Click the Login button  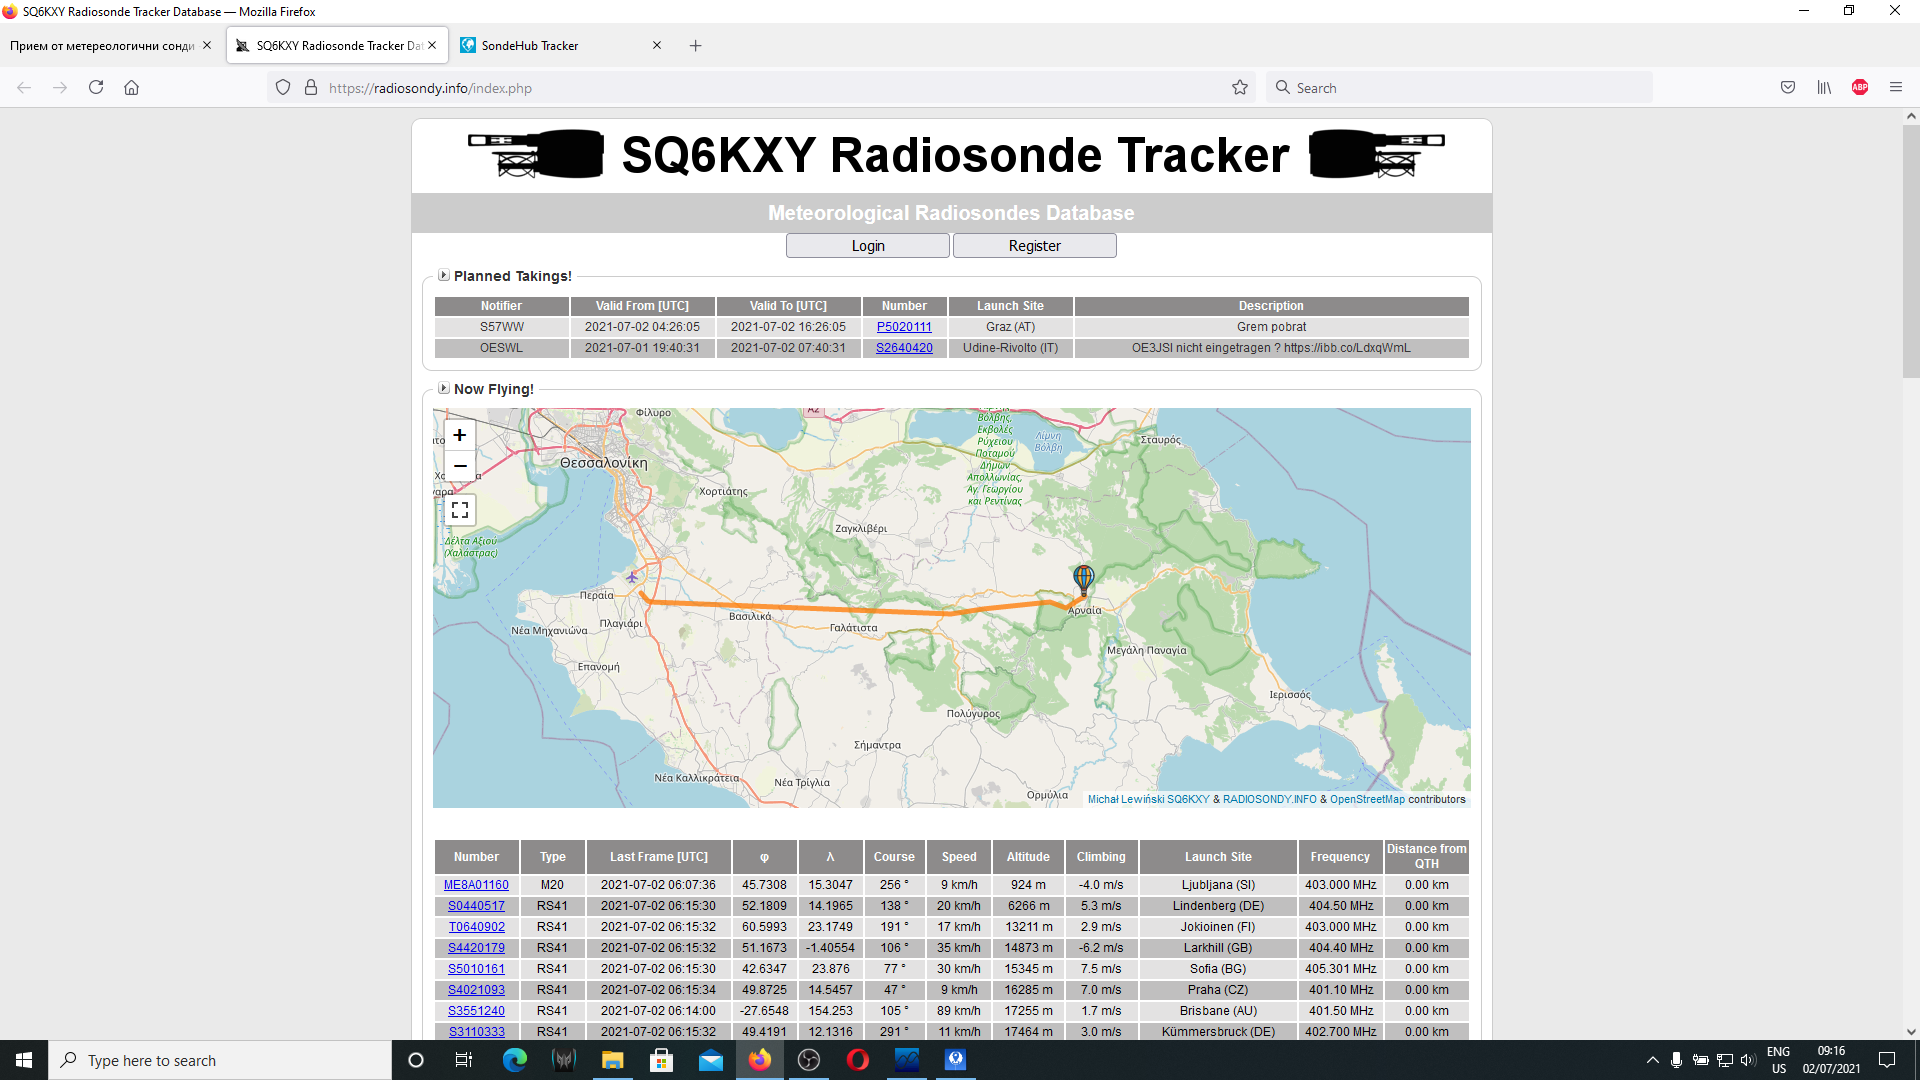coord(867,245)
